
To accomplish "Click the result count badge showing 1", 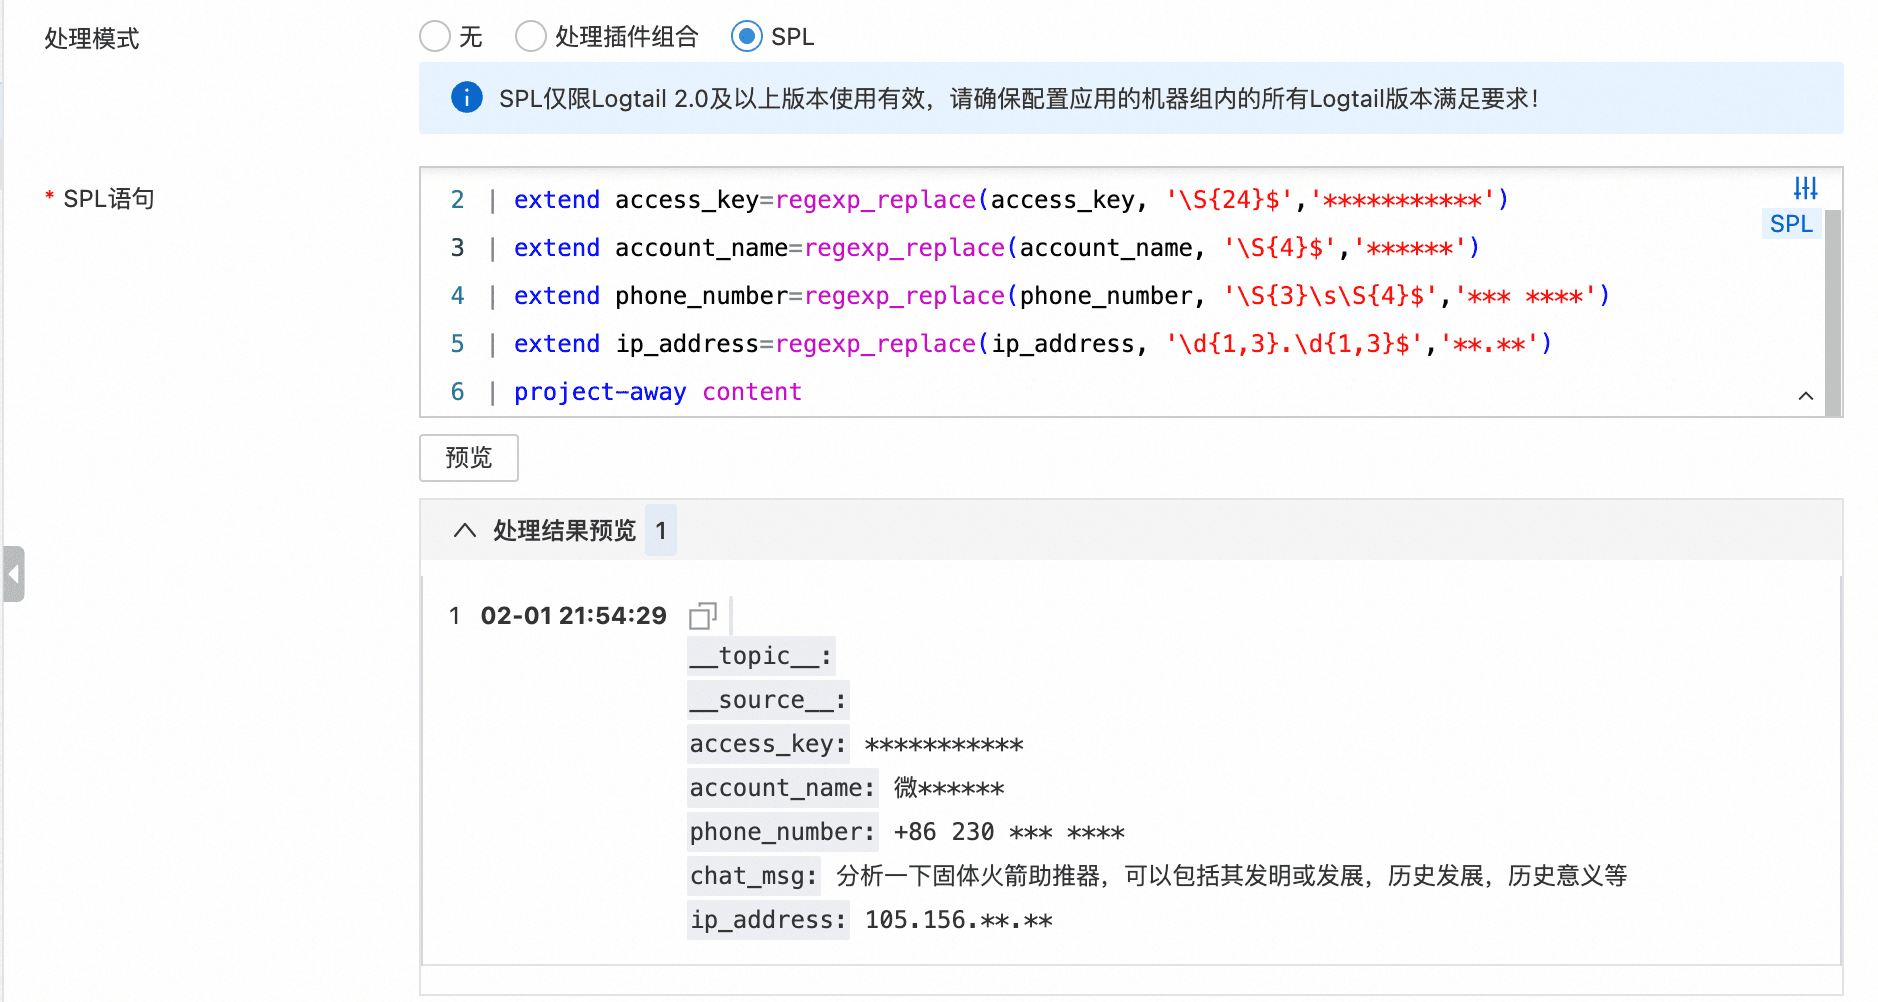I will point(660,530).
